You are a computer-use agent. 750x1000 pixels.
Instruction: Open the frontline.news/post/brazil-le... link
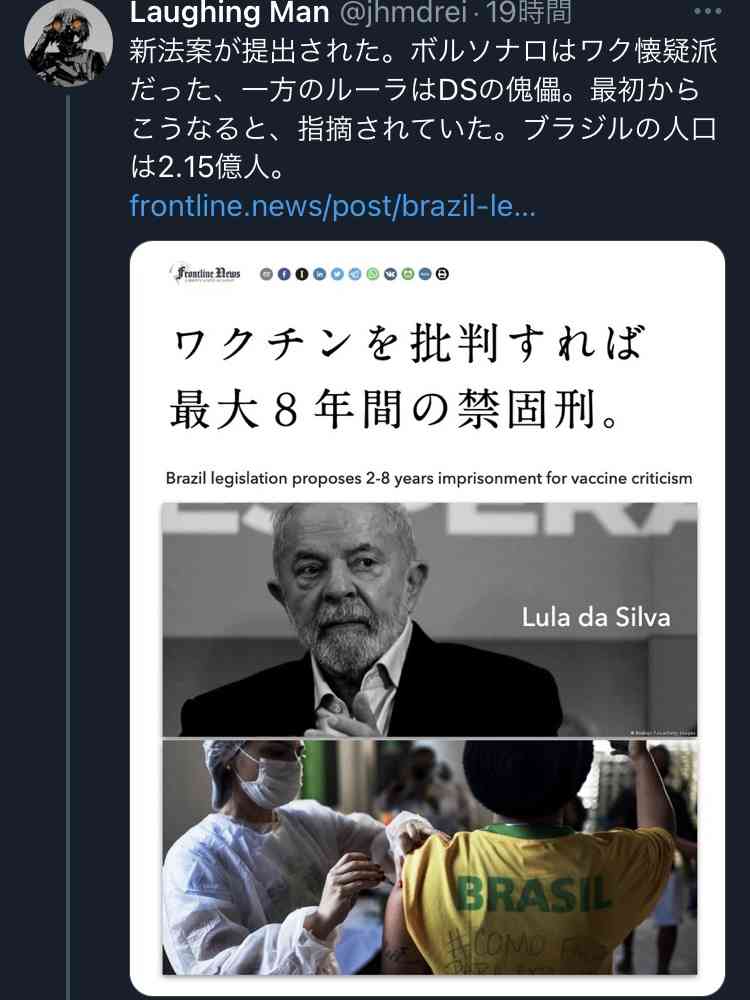pos(332,206)
